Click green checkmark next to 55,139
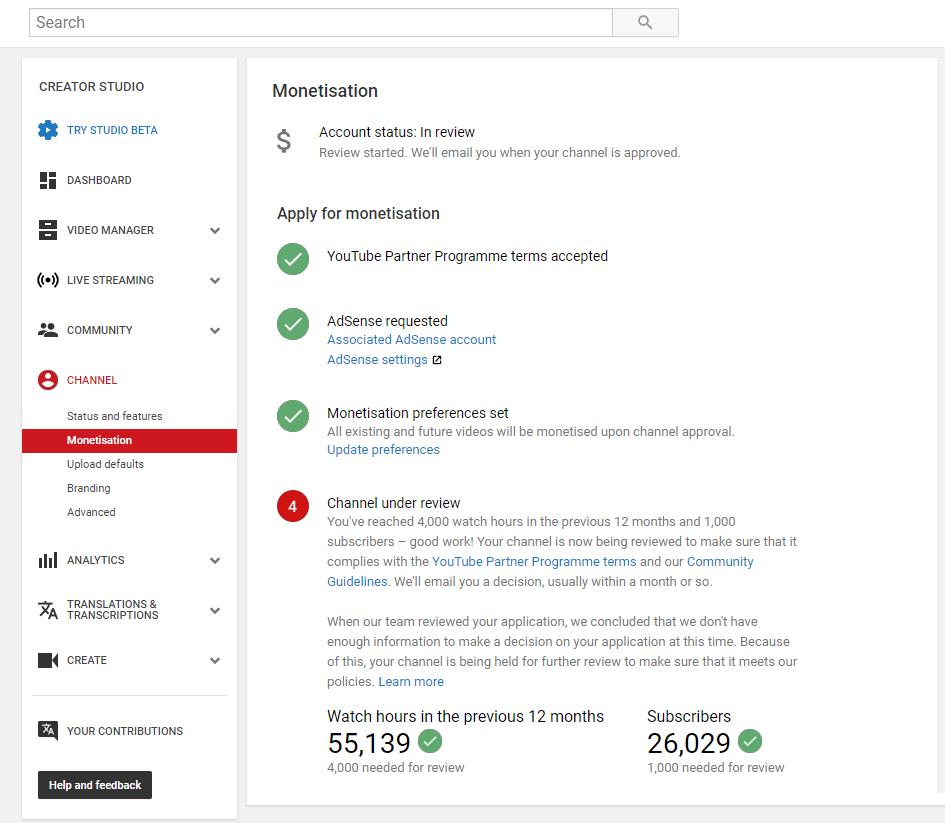 coord(430,741)
